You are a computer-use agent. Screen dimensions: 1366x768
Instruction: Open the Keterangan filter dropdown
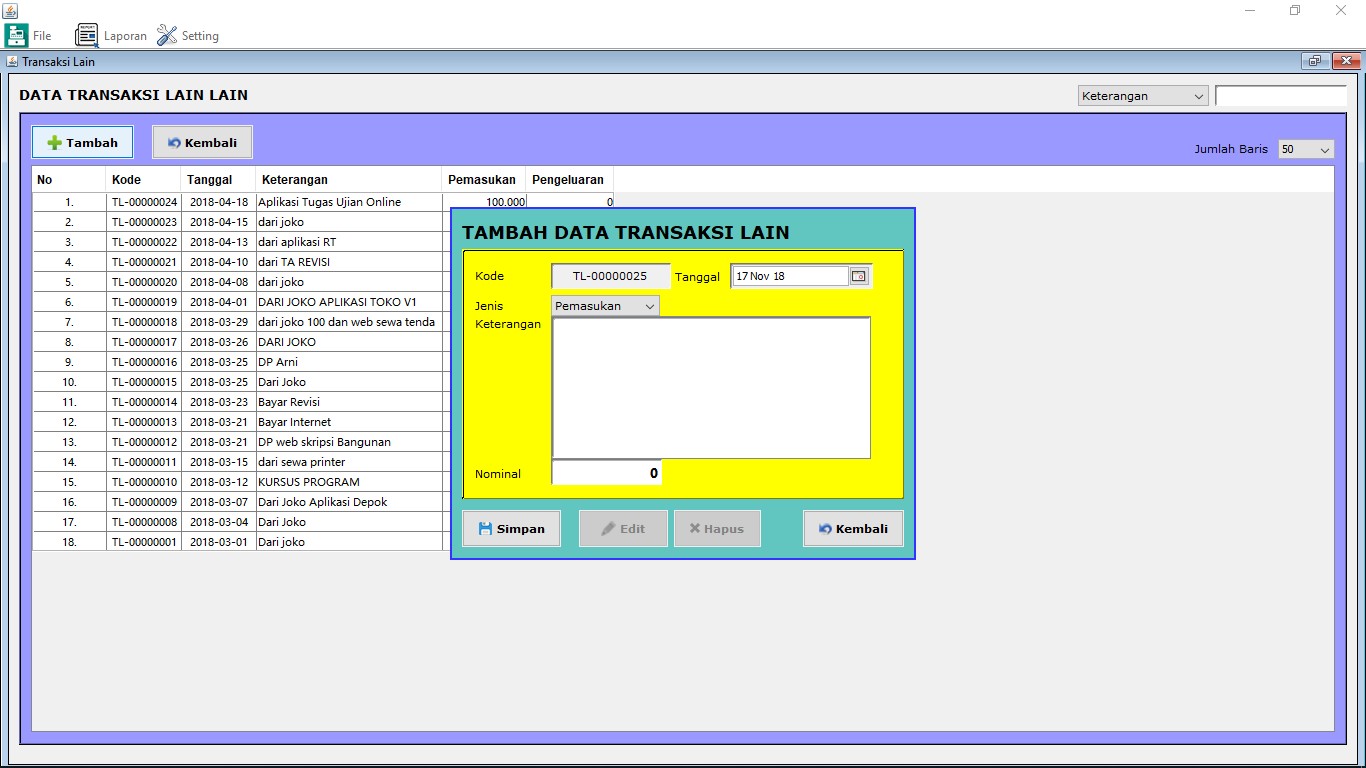coord(1142,95)
